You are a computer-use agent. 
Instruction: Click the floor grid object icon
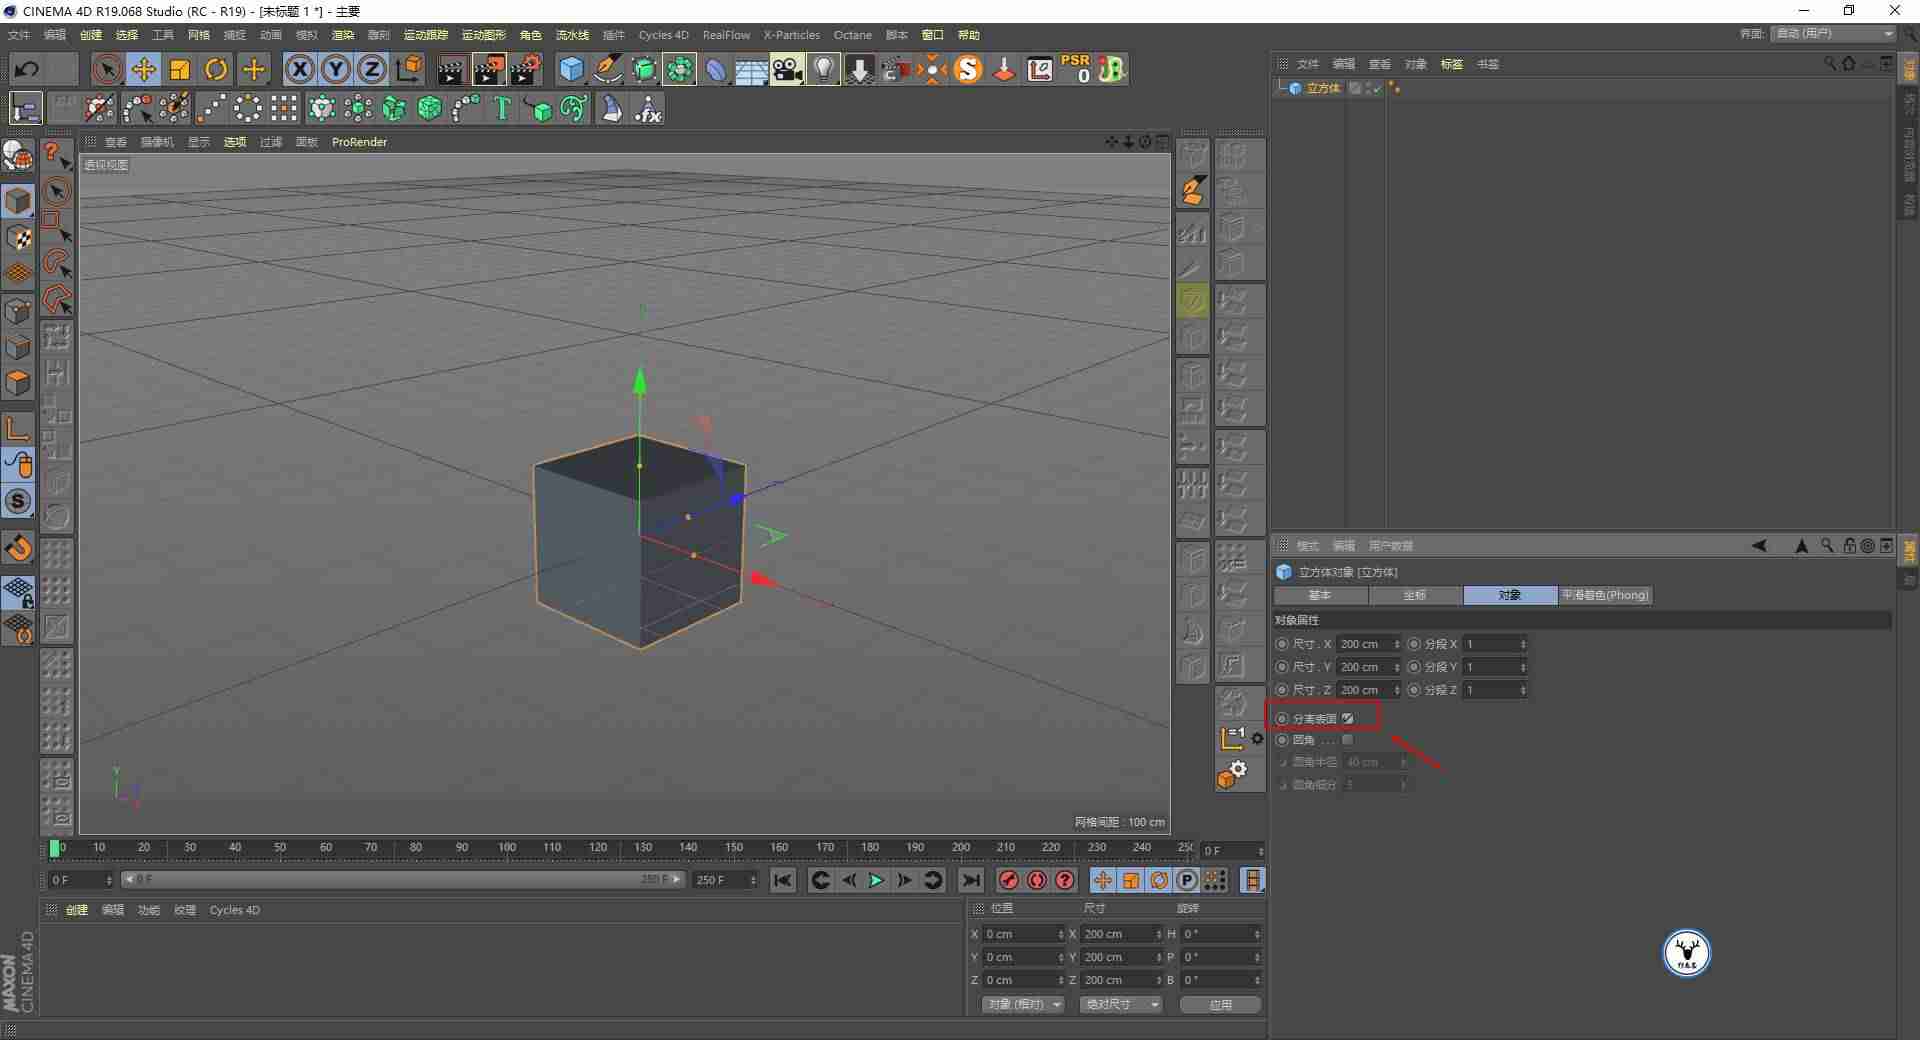(751, 69)
